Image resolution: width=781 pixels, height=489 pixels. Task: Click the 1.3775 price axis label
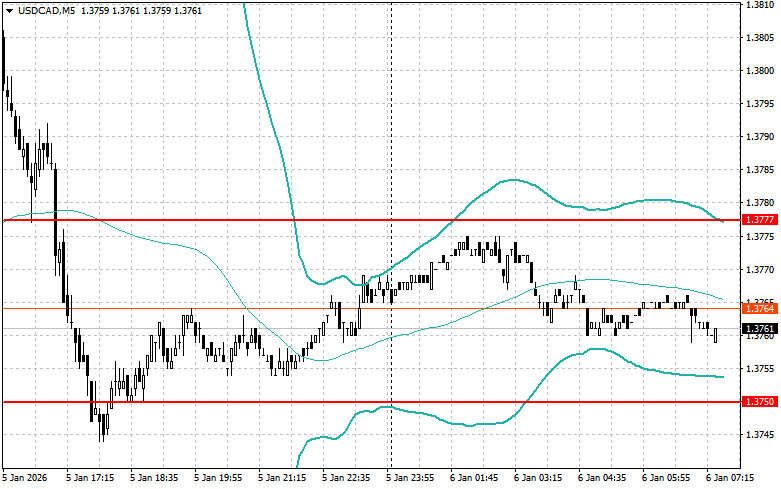[x=760, y=237]
